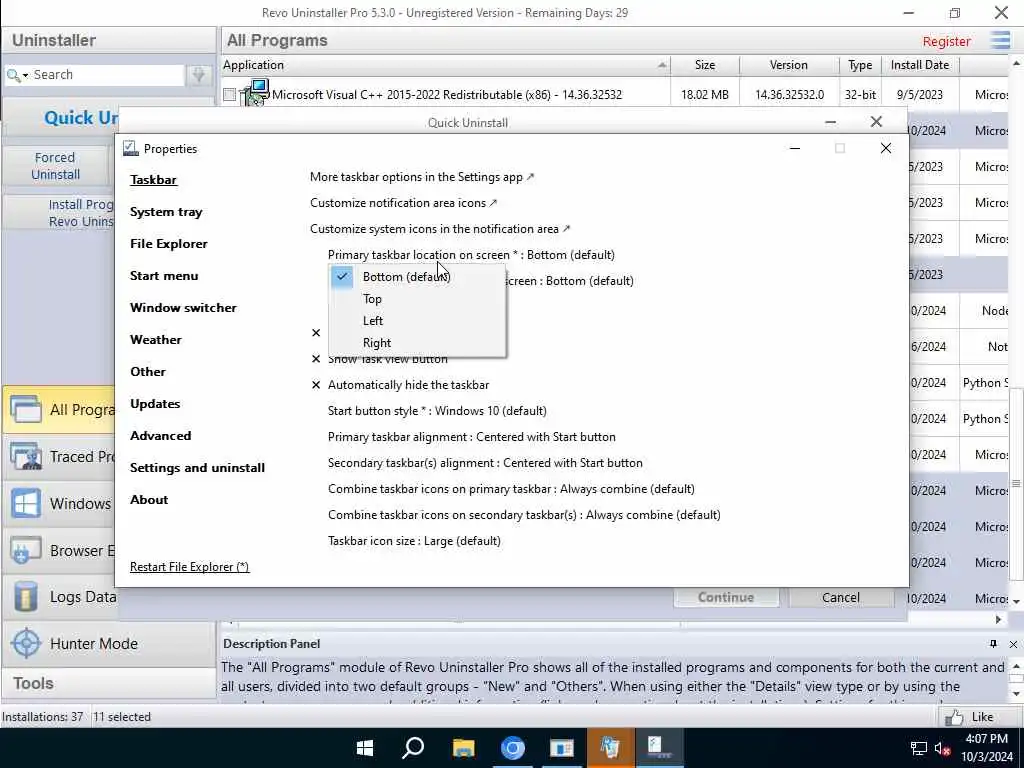Click Microsoft Visual C++ program icon
Image resolution: width=1024 pixels, height=768 pixels.
point(255,93)
